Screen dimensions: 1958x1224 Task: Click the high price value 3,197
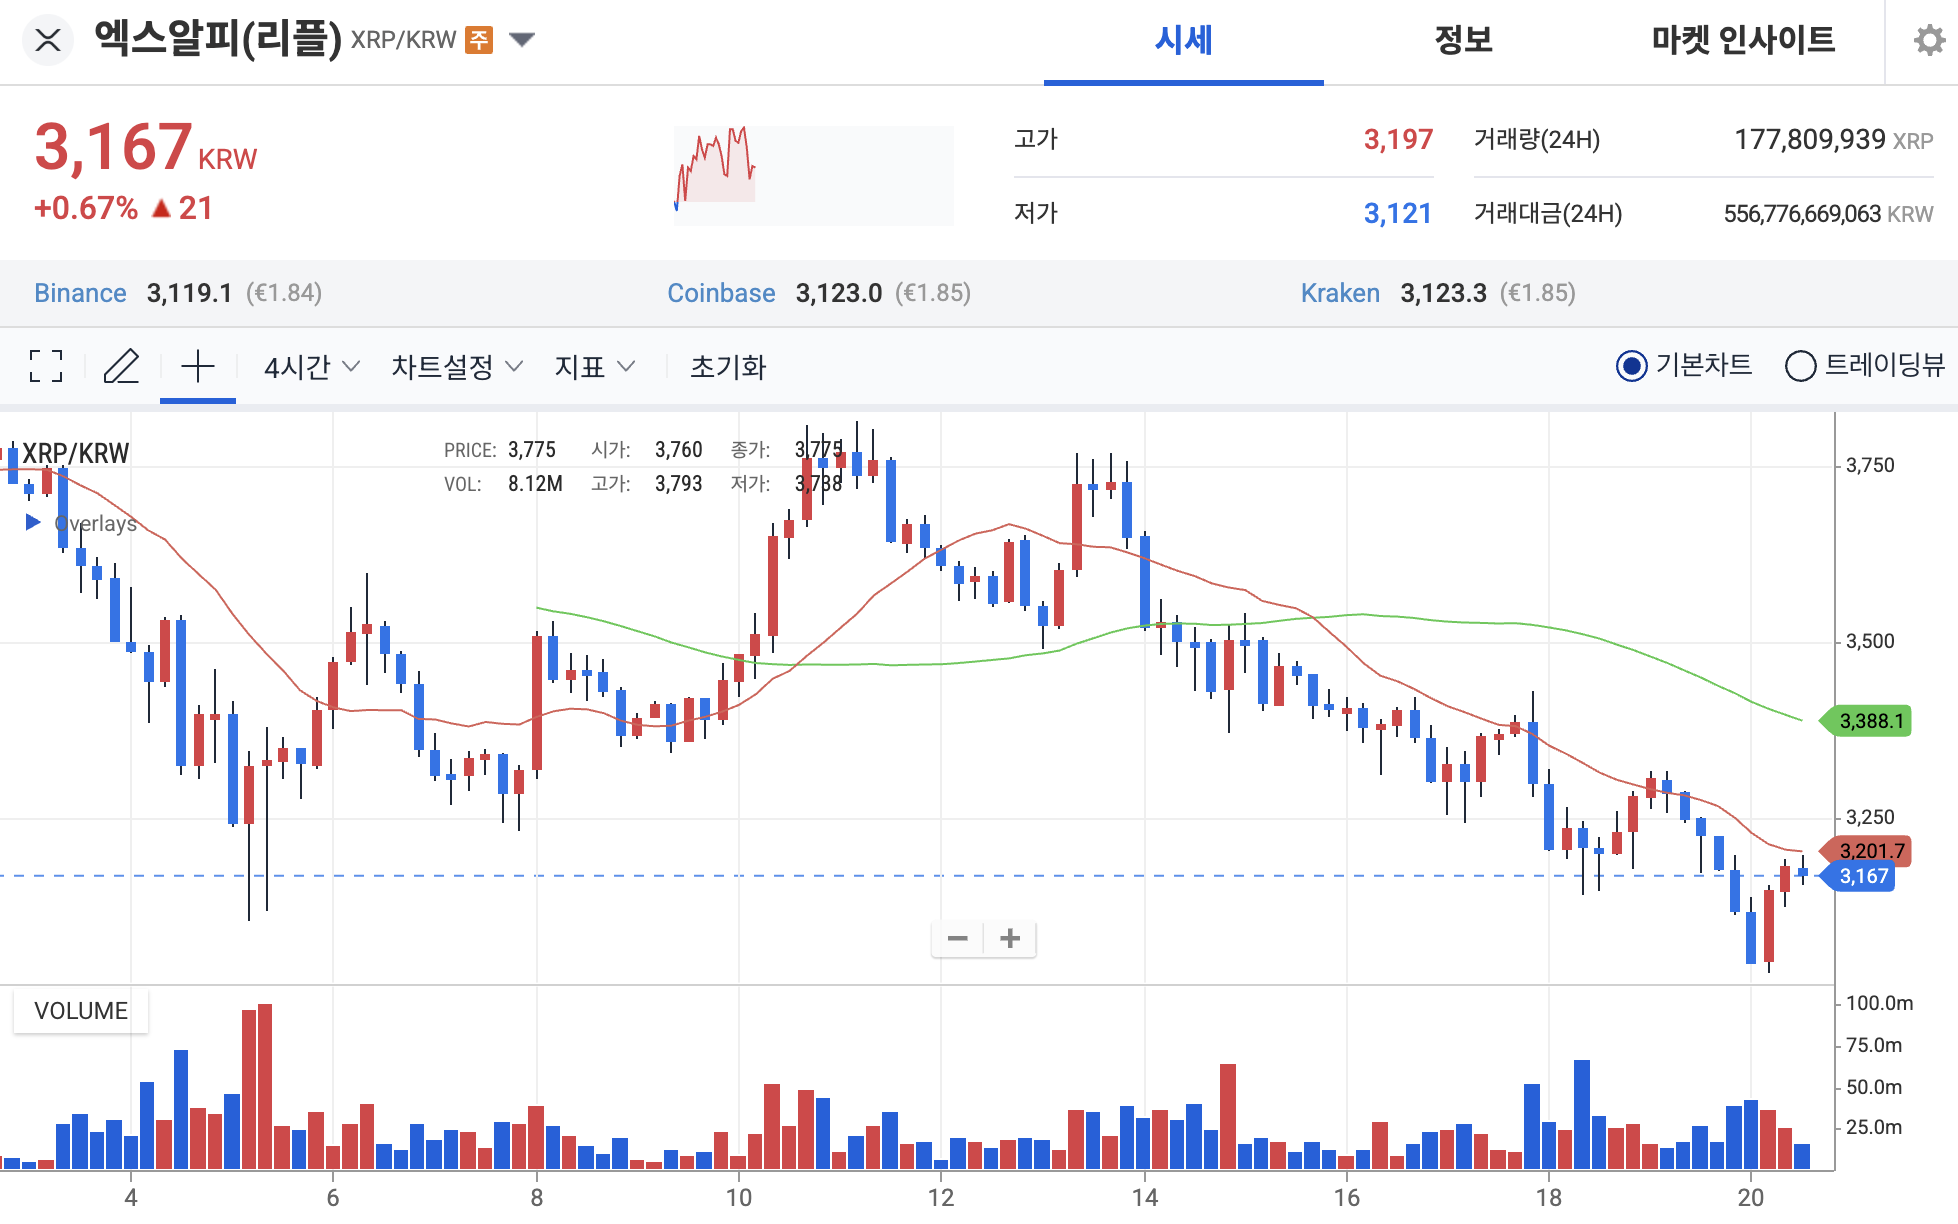[x=1398, y=139]
